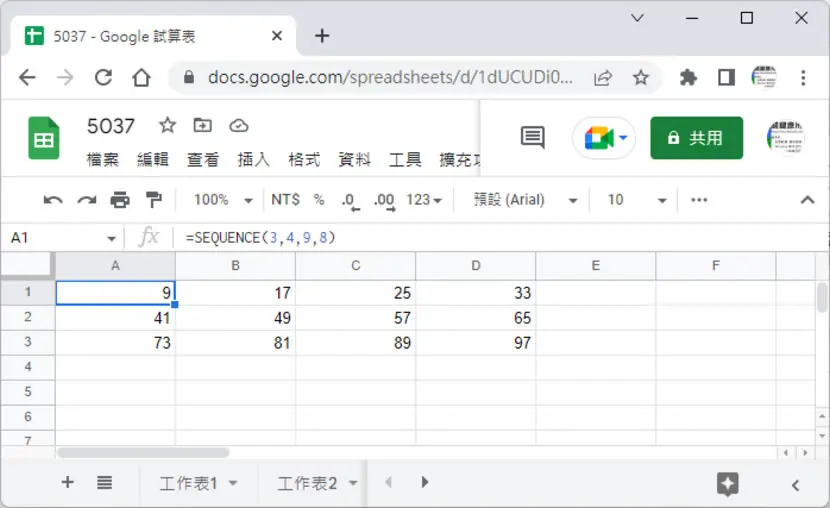830x508 pixels.
Task: Open the 100% zoom dropdown
Action: (223, 200)
